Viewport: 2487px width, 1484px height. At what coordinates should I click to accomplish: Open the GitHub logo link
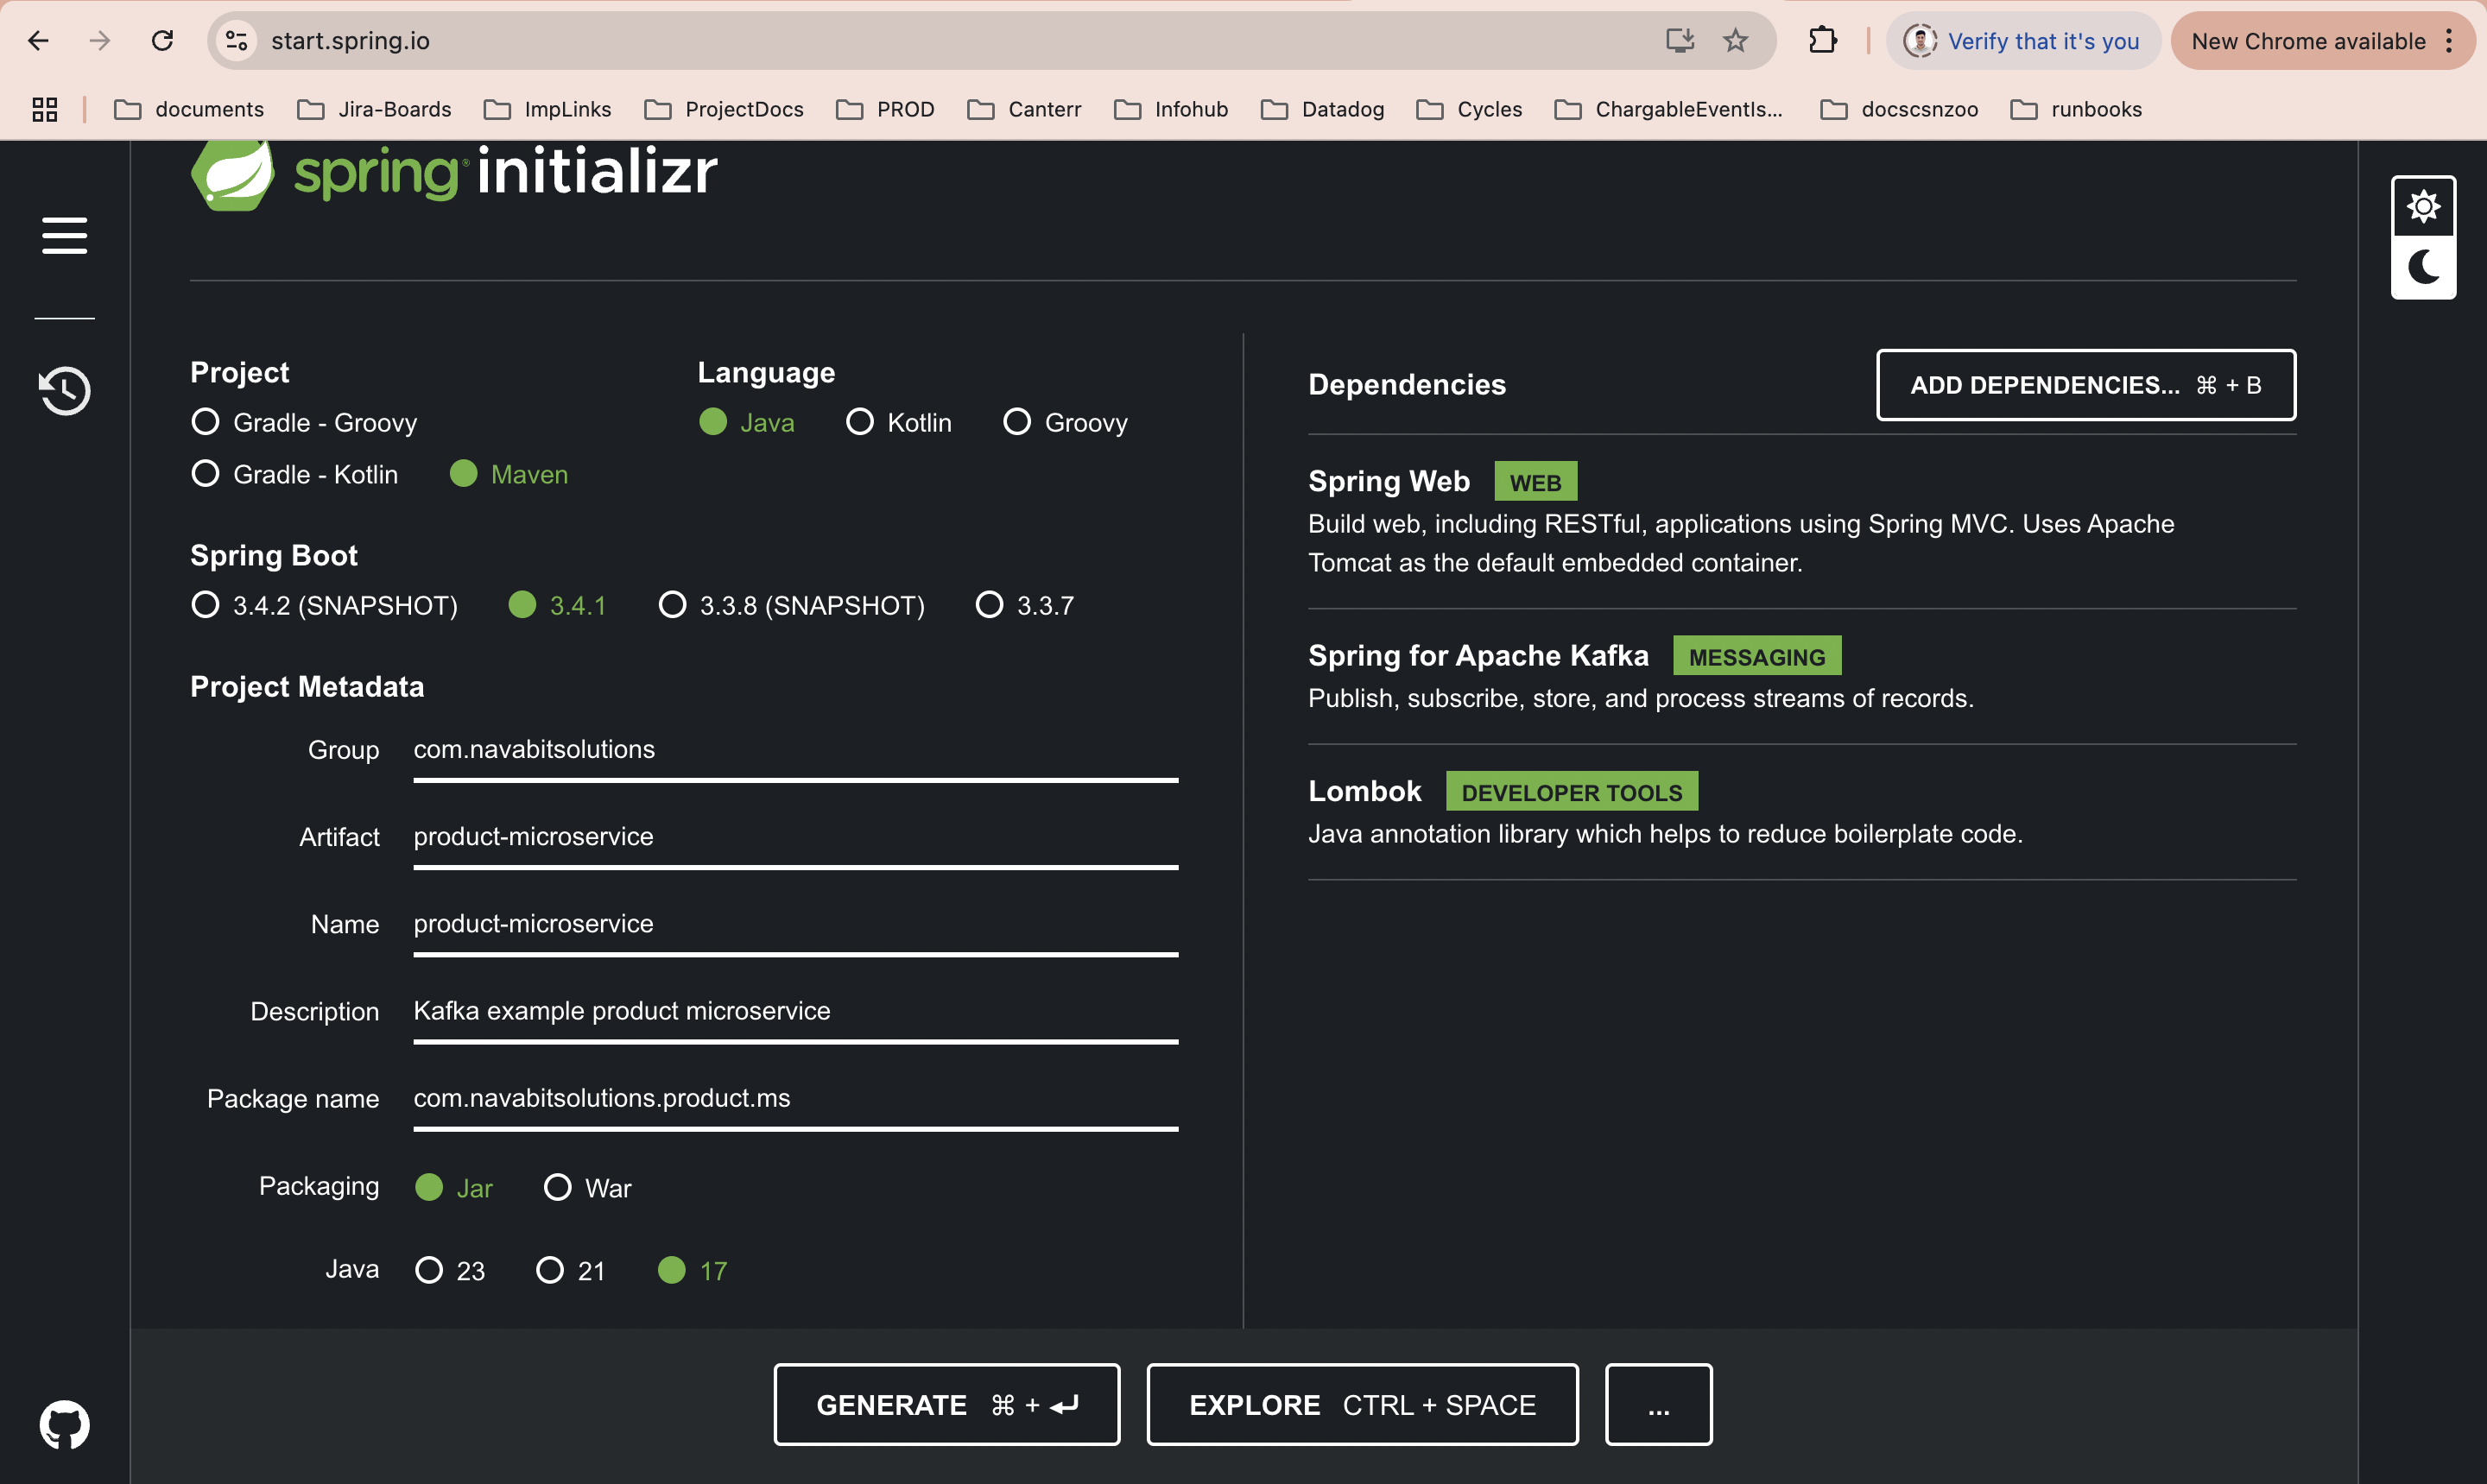(64, 1424)
